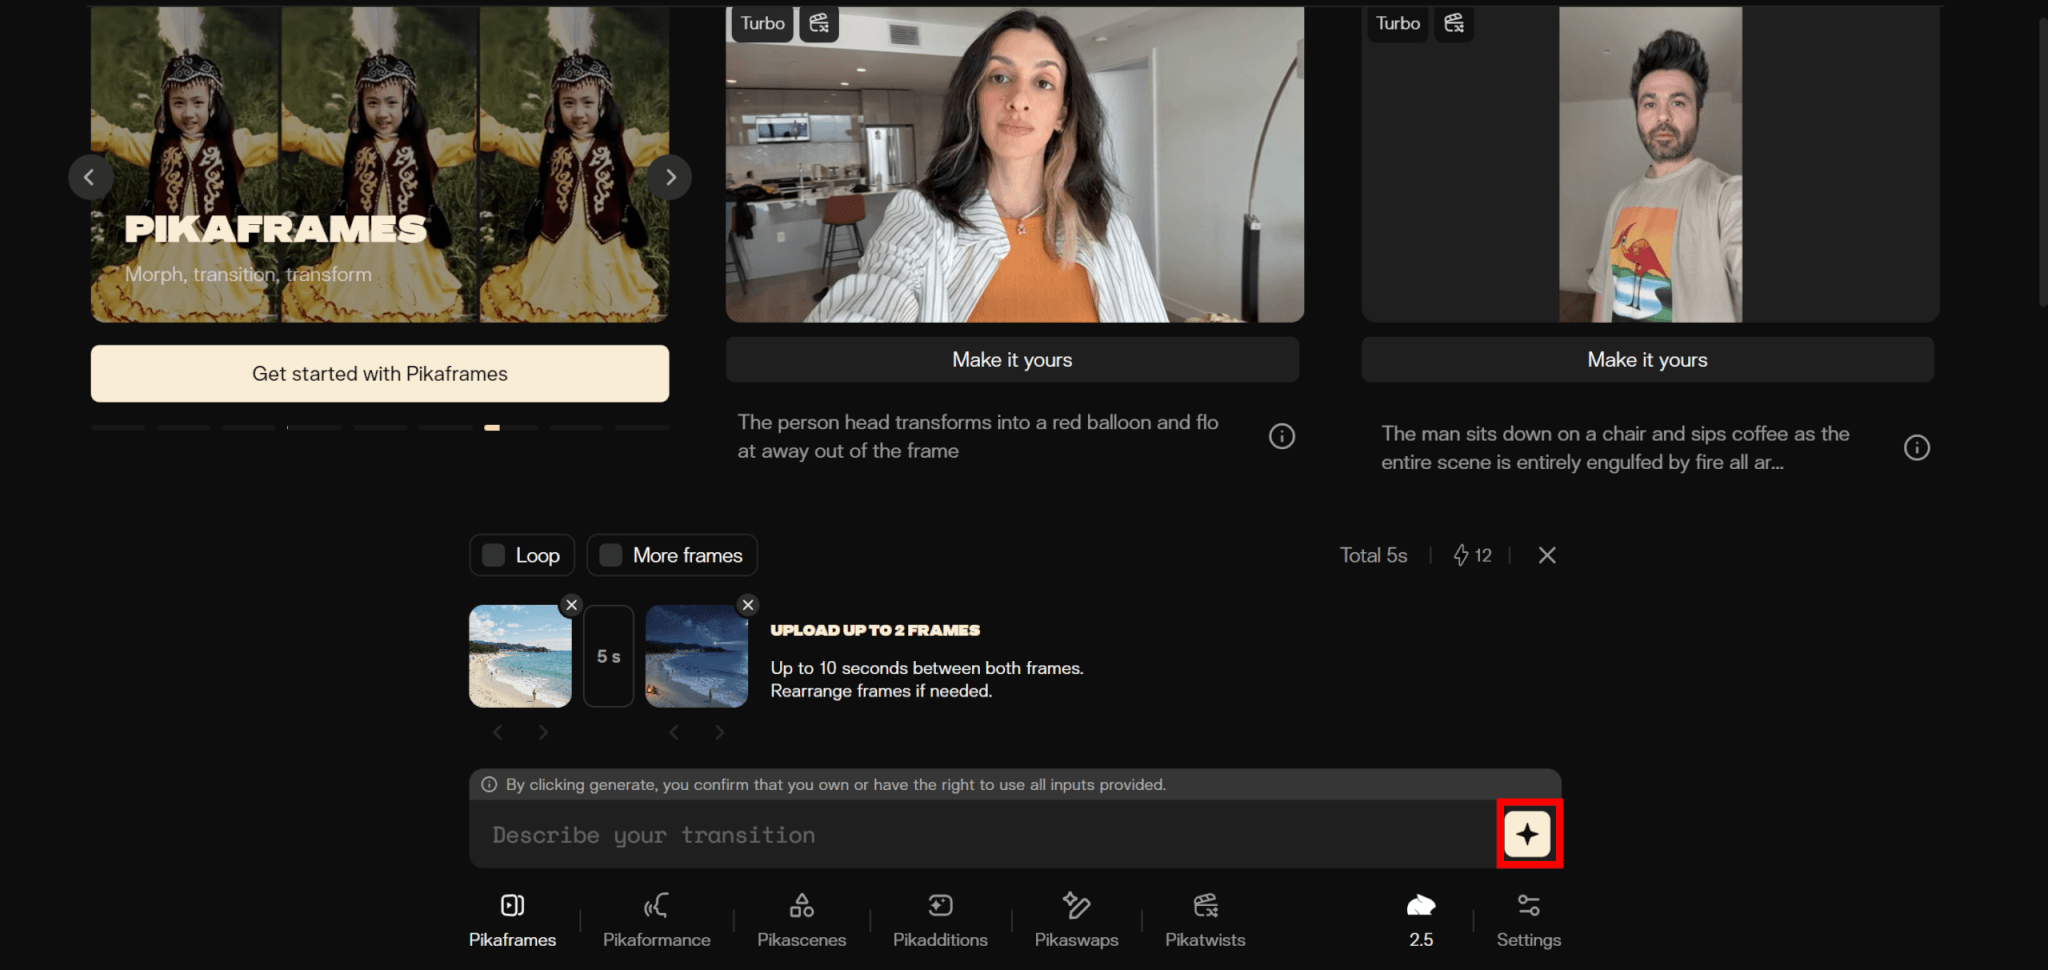Select the Pikaswaps tool

coord(1076,920)
